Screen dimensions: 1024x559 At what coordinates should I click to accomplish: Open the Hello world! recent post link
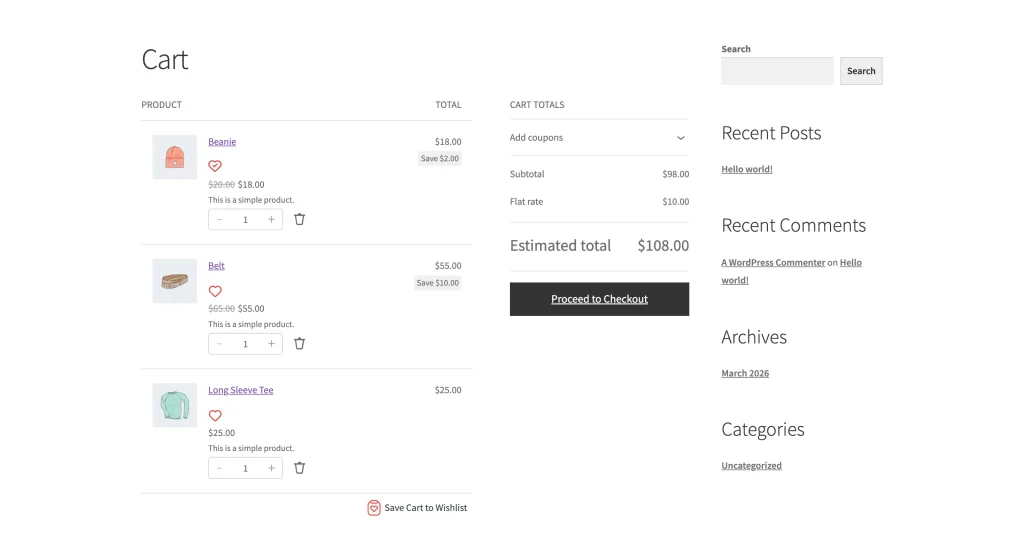746,169
